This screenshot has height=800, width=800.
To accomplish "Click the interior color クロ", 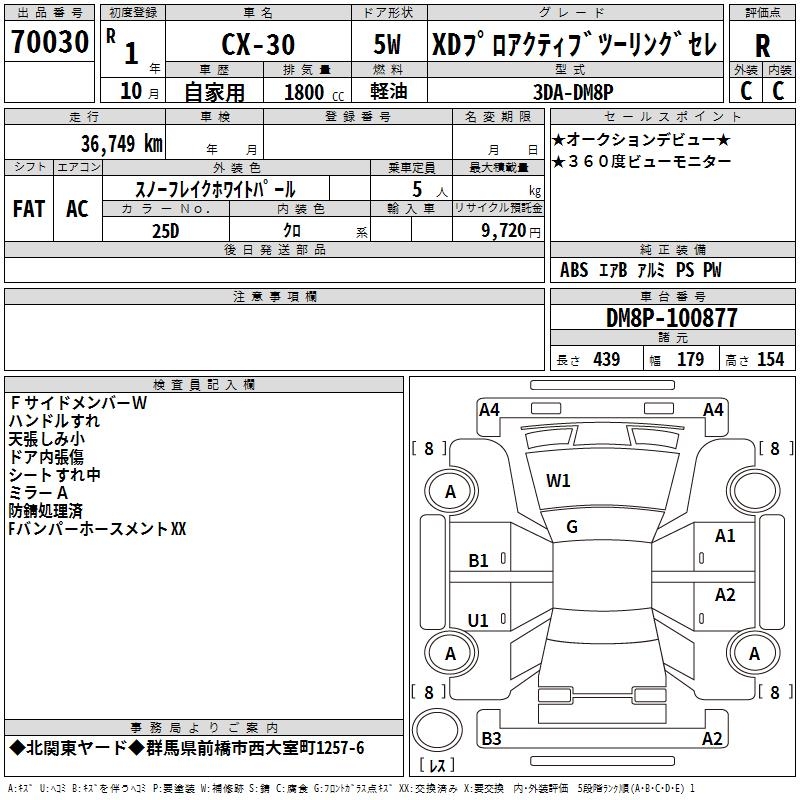I will [x=292, y=231].
